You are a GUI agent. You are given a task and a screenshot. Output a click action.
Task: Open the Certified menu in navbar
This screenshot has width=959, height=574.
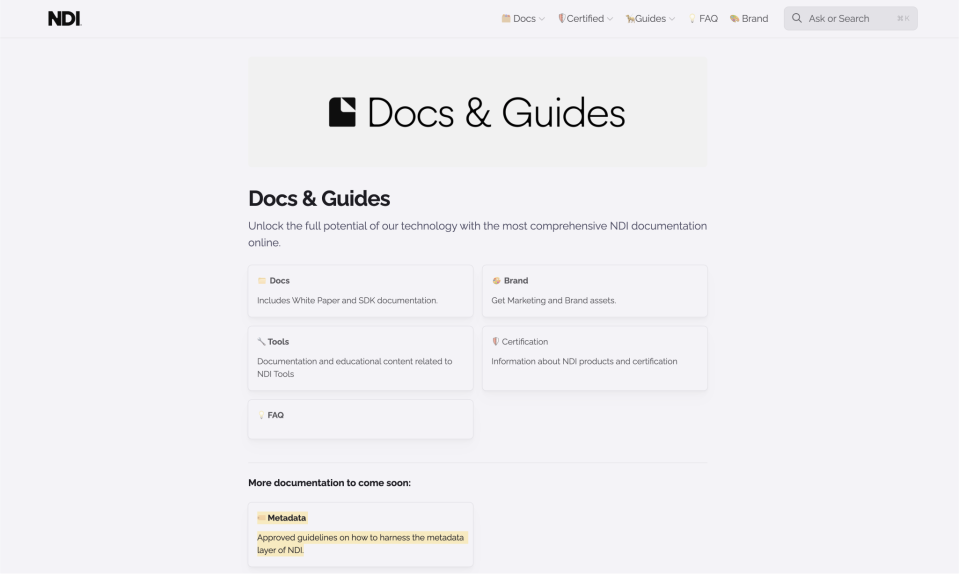[585, 19]
